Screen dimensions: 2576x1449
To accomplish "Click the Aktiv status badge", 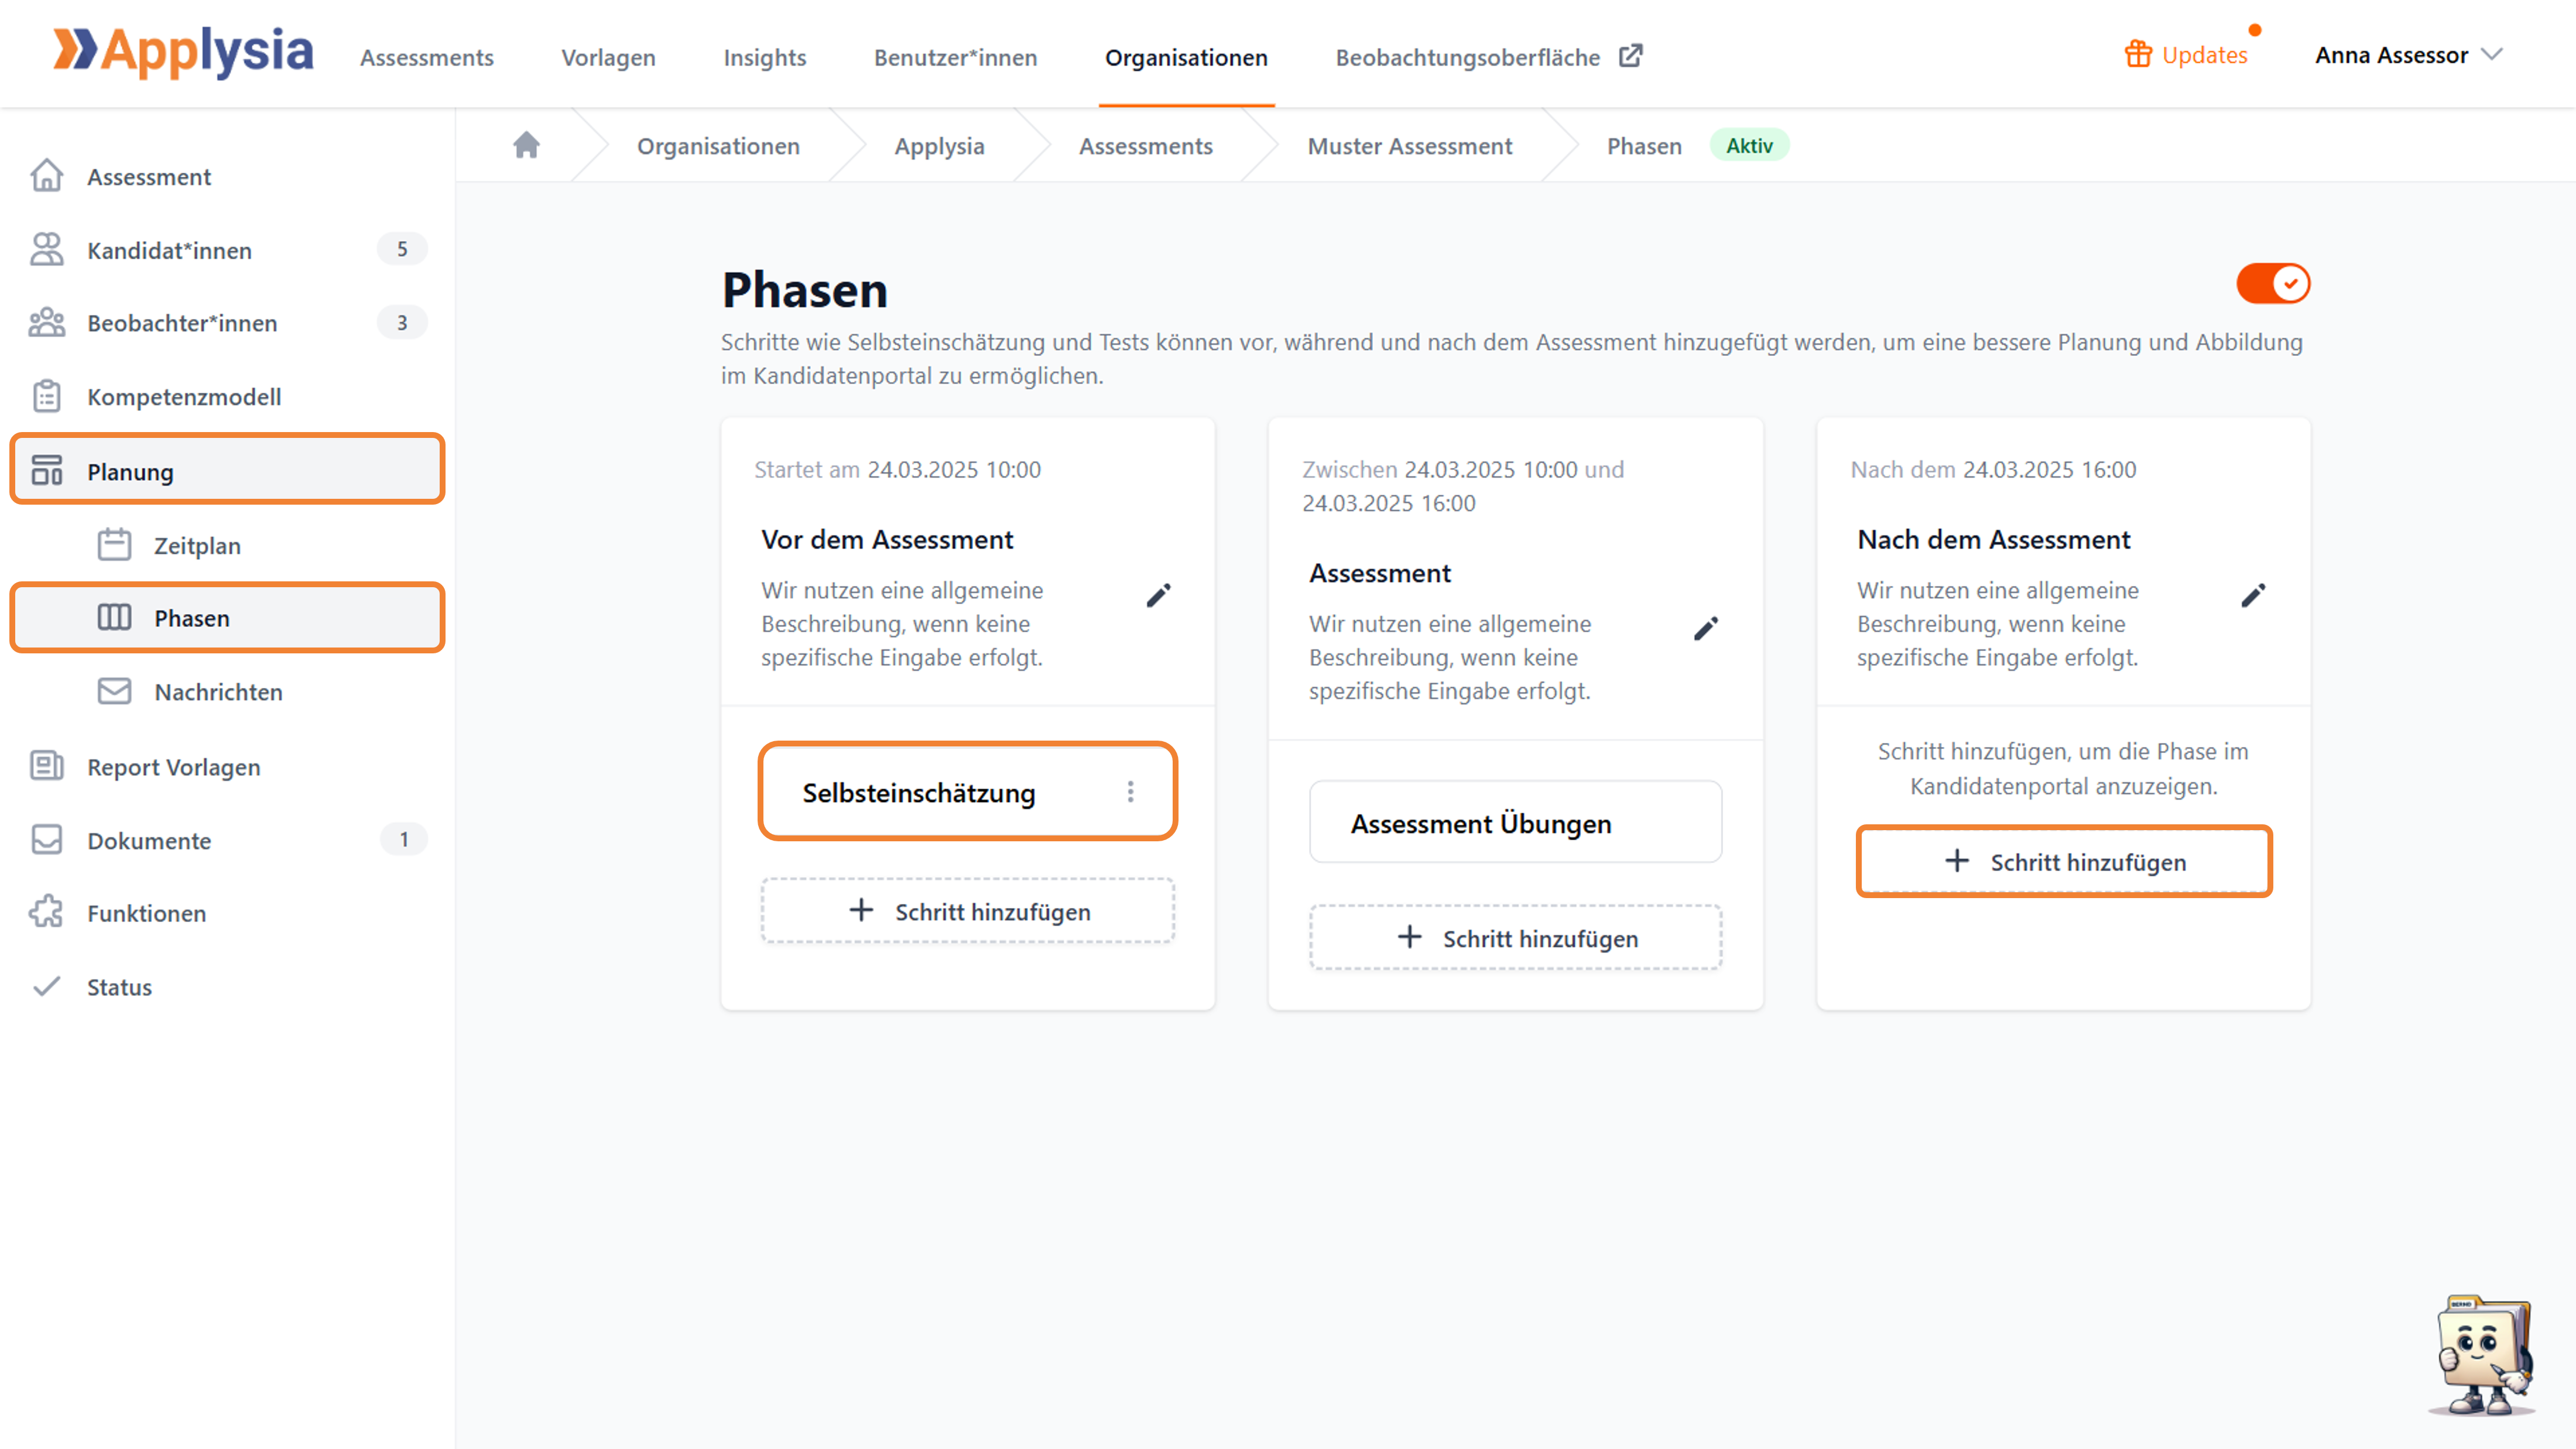I will tap(1749, 145).
